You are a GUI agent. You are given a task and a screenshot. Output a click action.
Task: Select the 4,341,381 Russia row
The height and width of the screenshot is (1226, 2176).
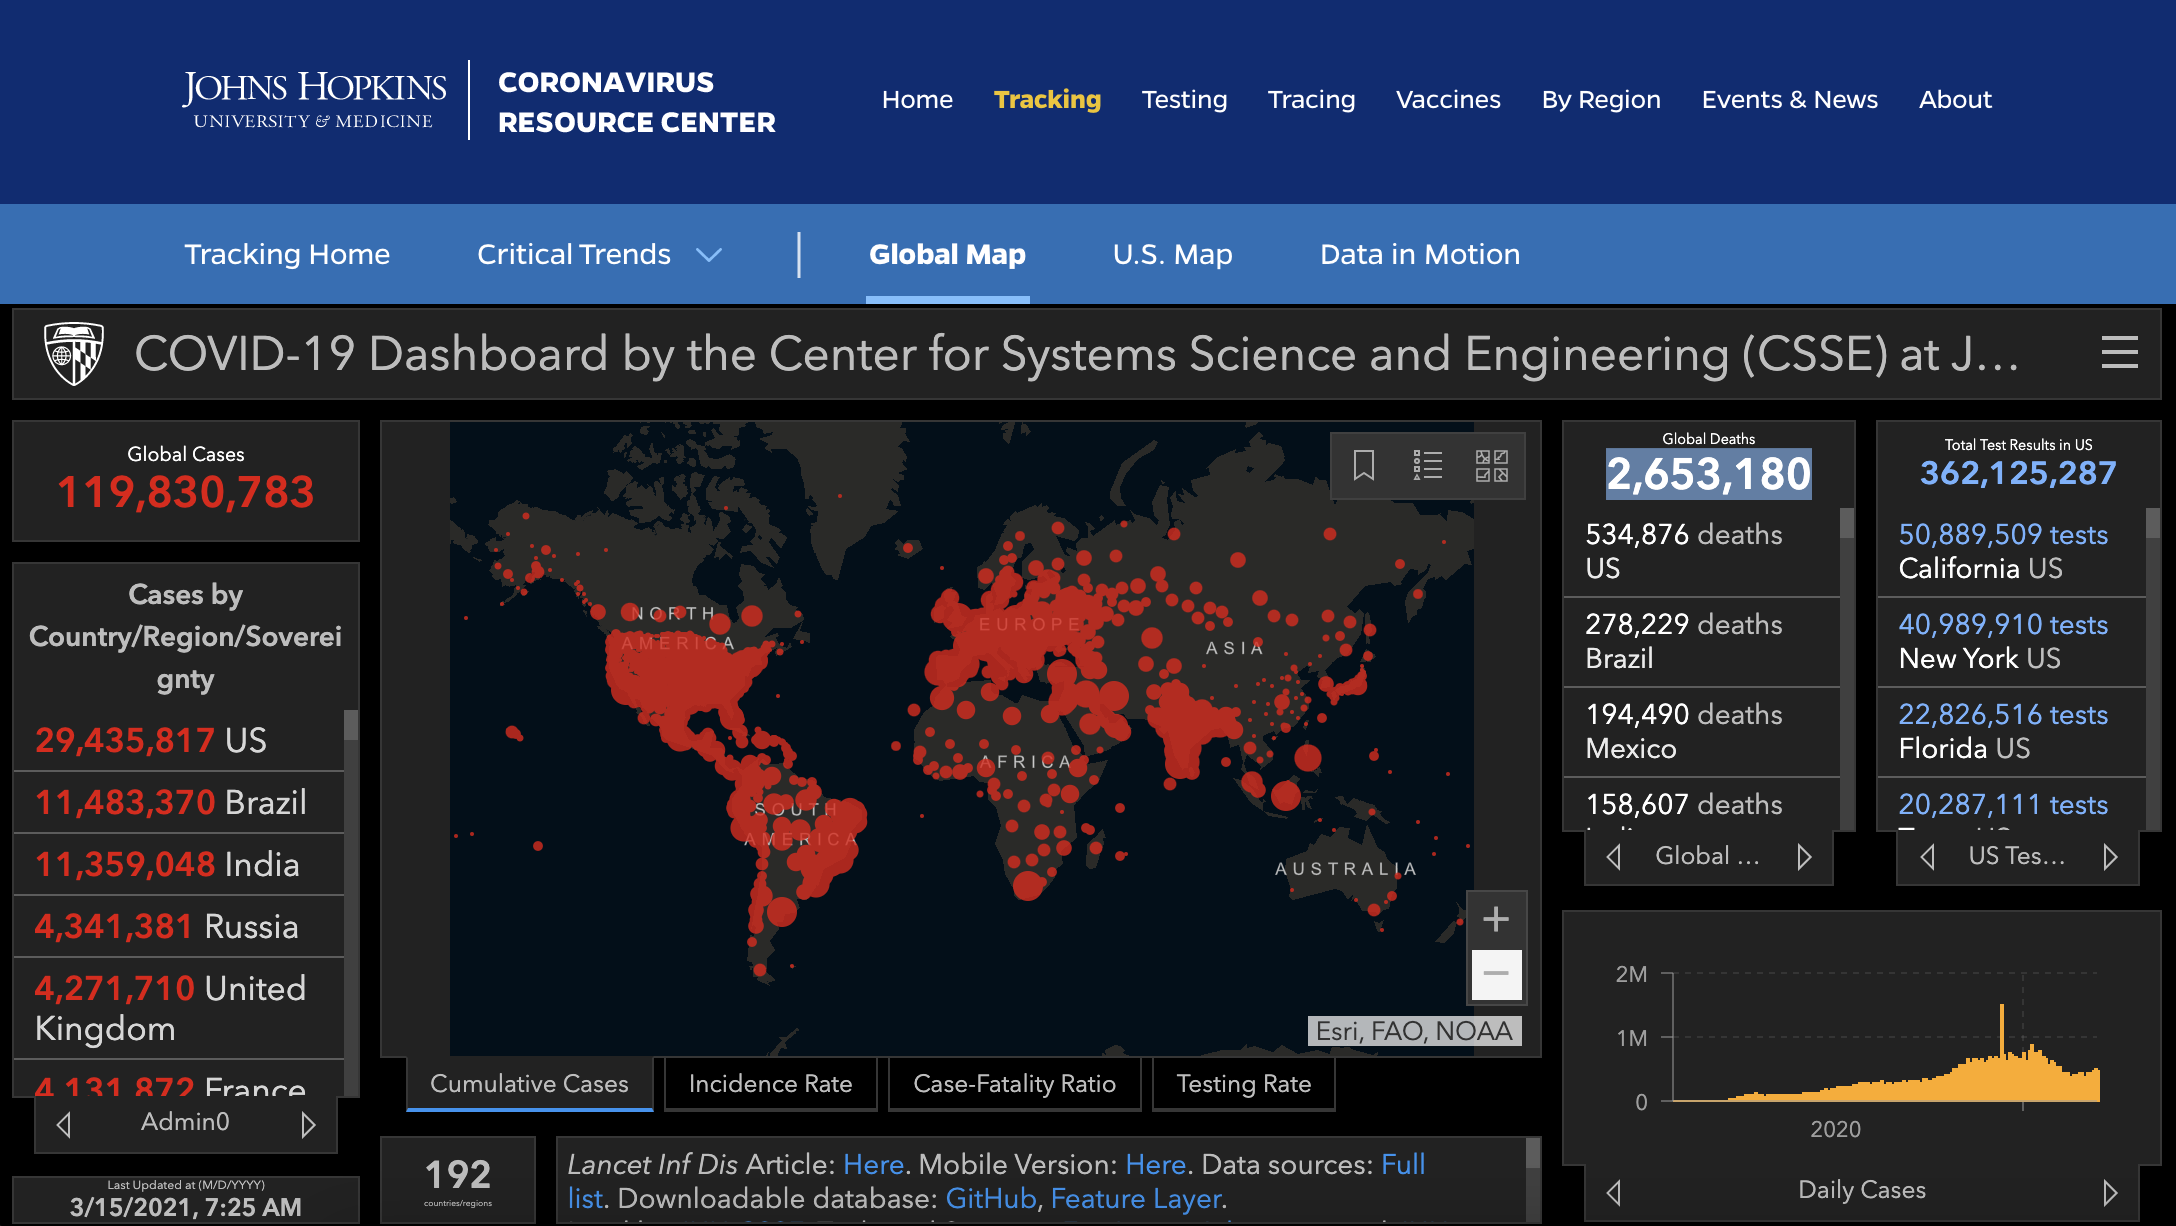point(179,927)
